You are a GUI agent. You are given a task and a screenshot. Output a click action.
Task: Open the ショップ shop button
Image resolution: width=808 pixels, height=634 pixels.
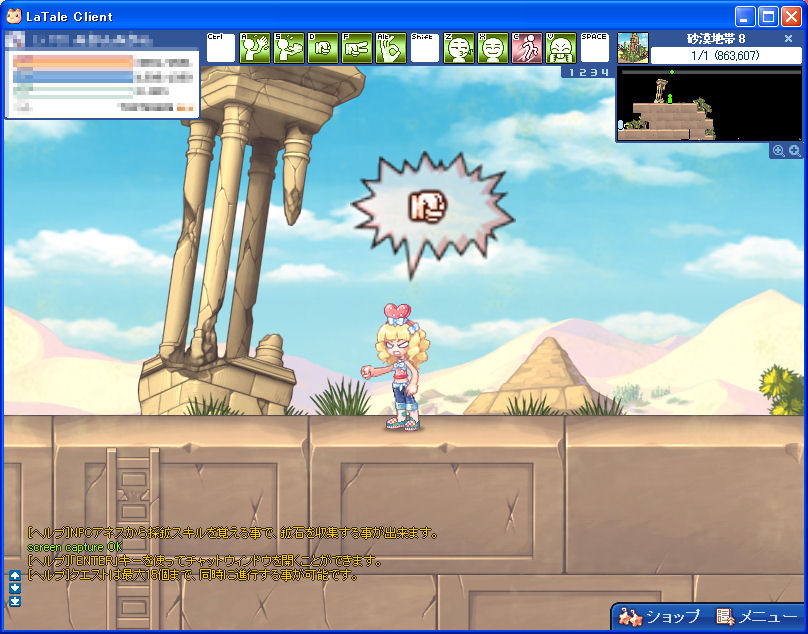click(660, 617)
